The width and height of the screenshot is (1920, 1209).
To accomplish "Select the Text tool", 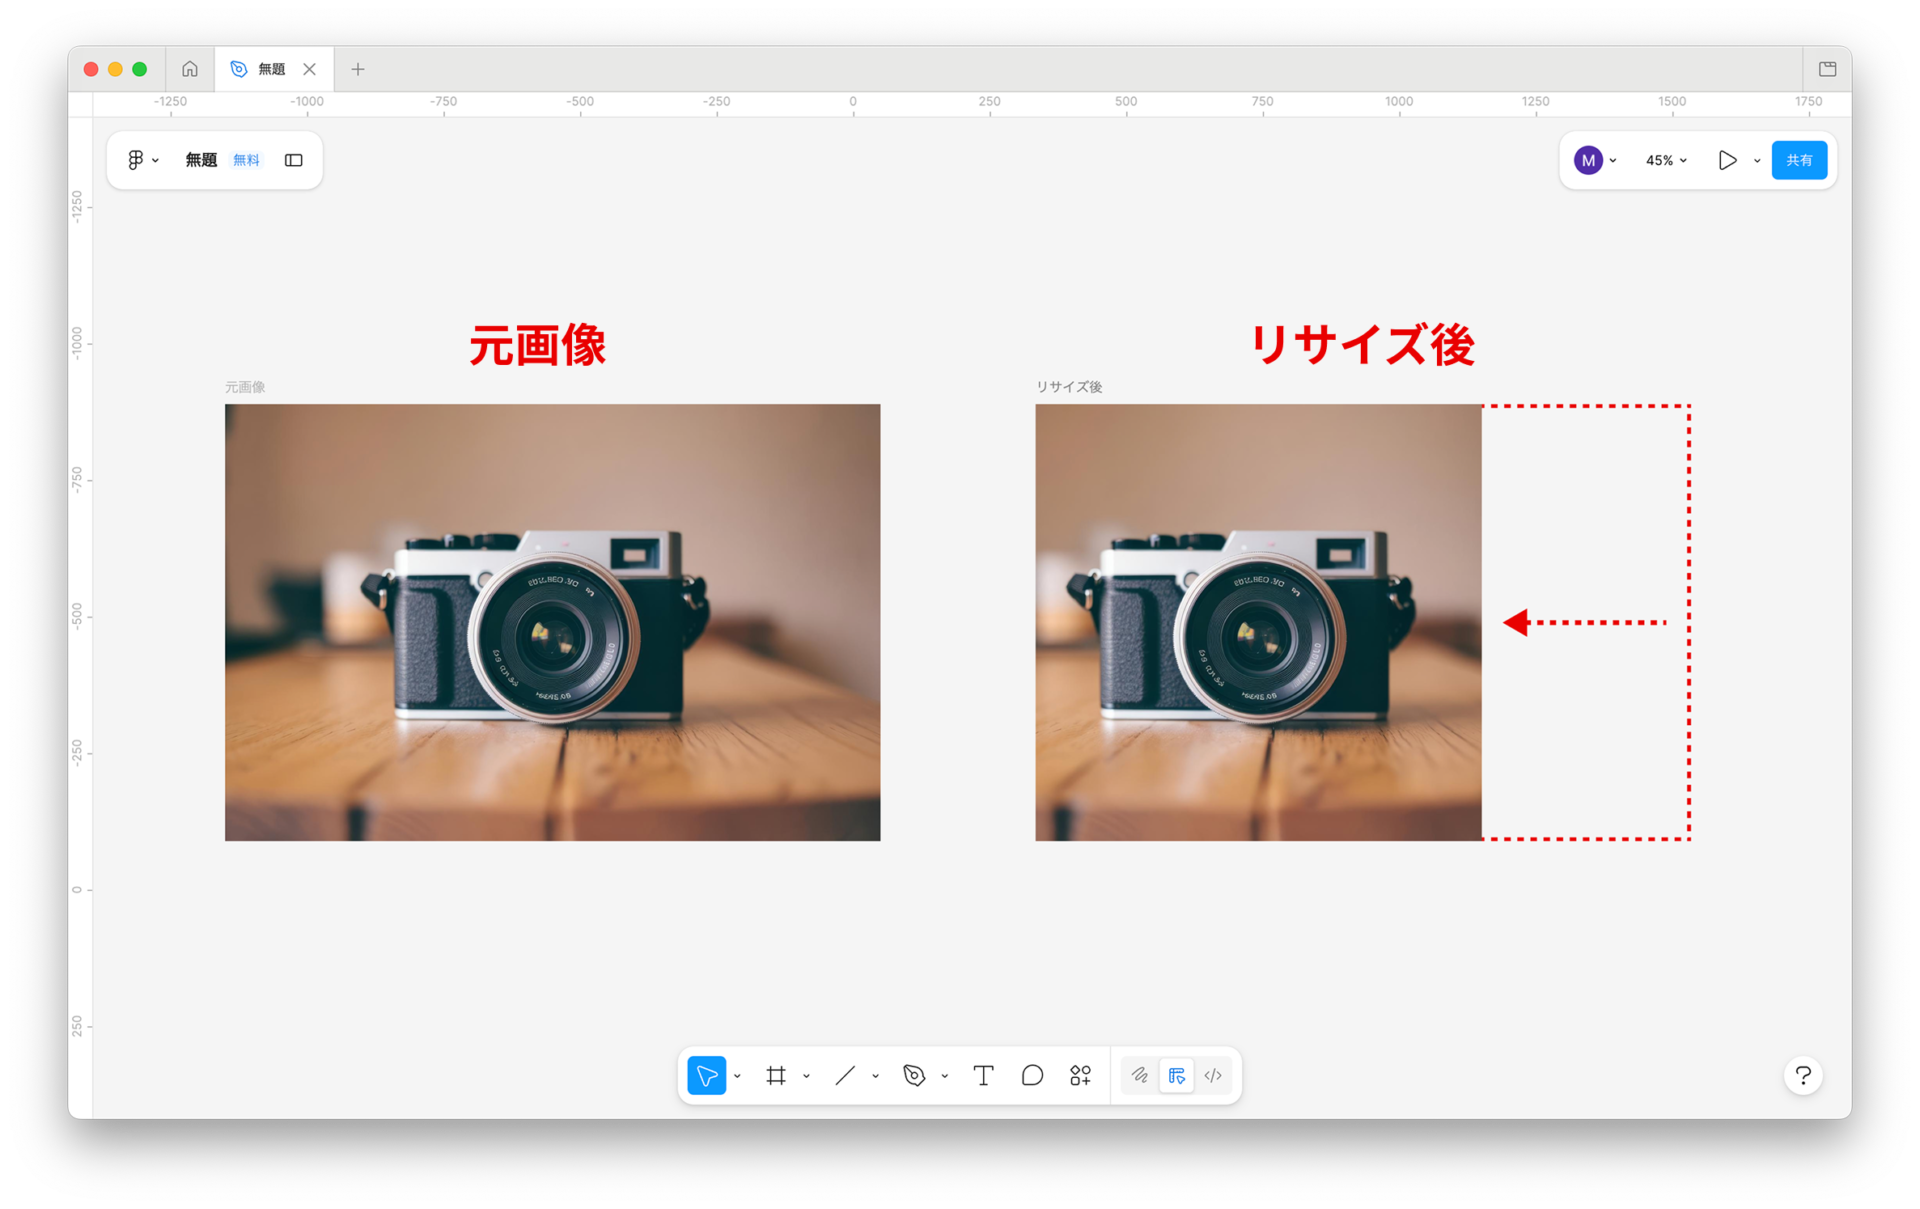I will [x=983, y=1075].
